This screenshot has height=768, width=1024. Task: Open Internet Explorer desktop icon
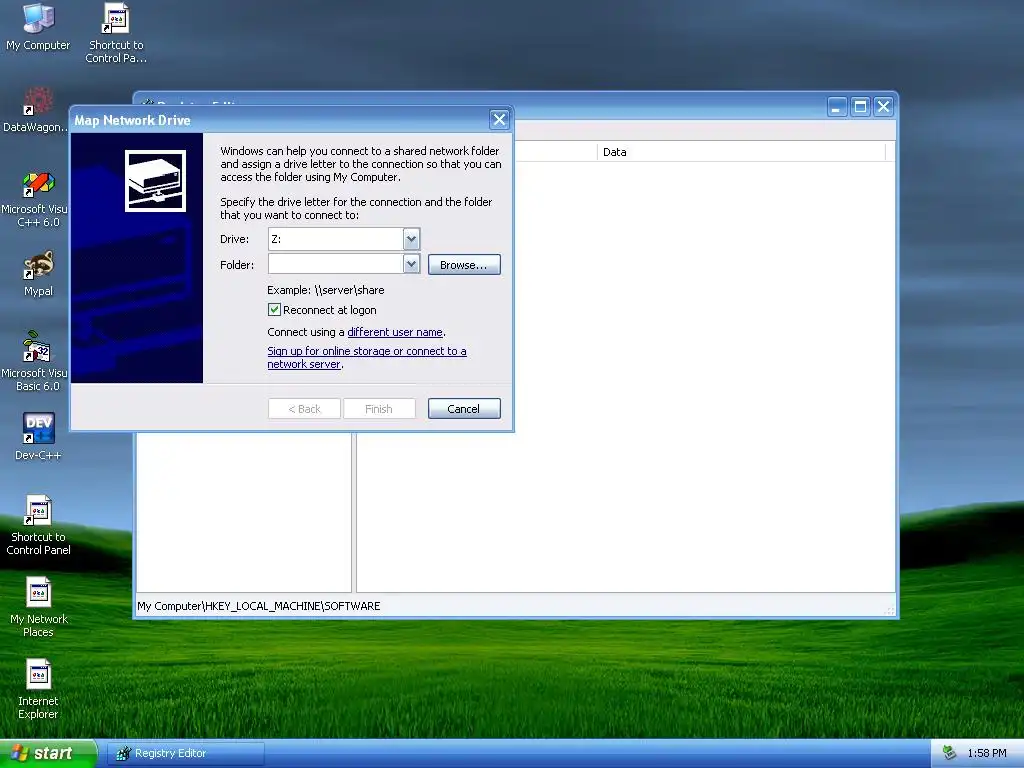coord(38,689)
